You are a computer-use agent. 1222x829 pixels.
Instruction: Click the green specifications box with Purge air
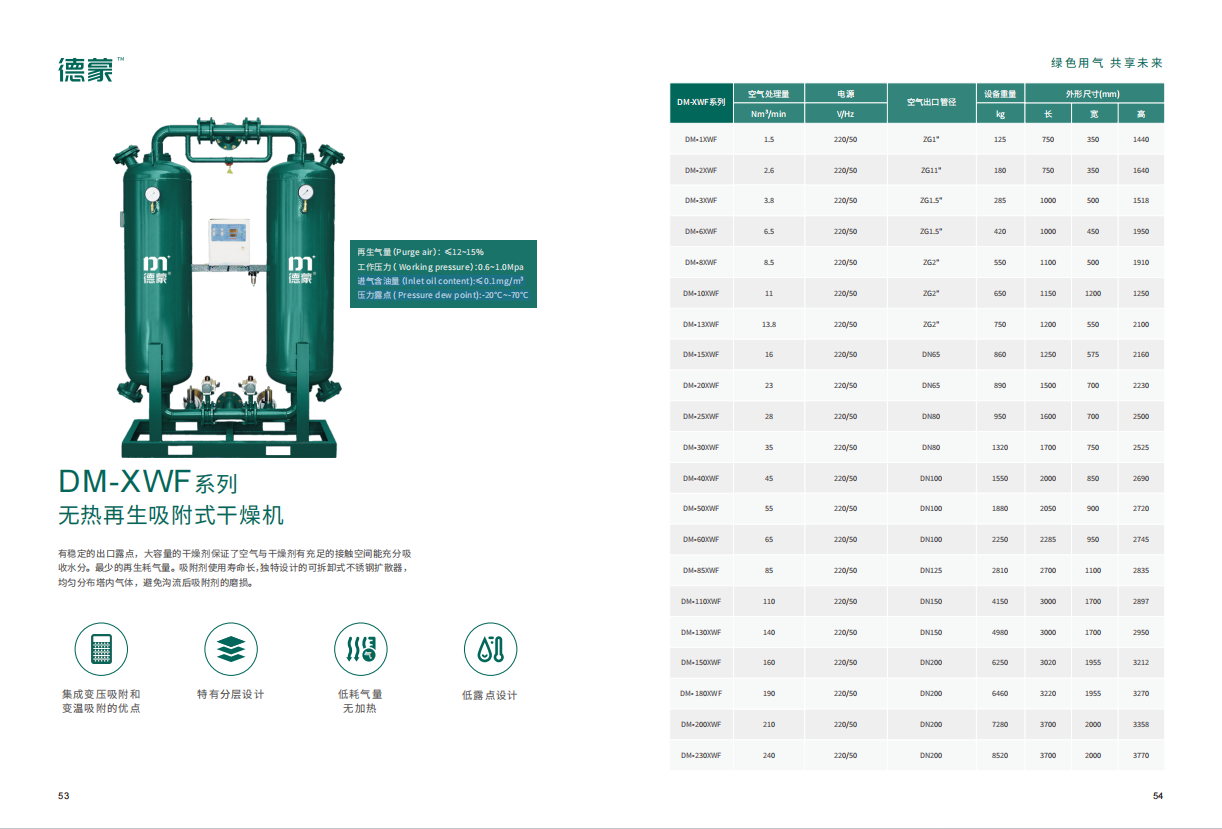tap(443, 274)
